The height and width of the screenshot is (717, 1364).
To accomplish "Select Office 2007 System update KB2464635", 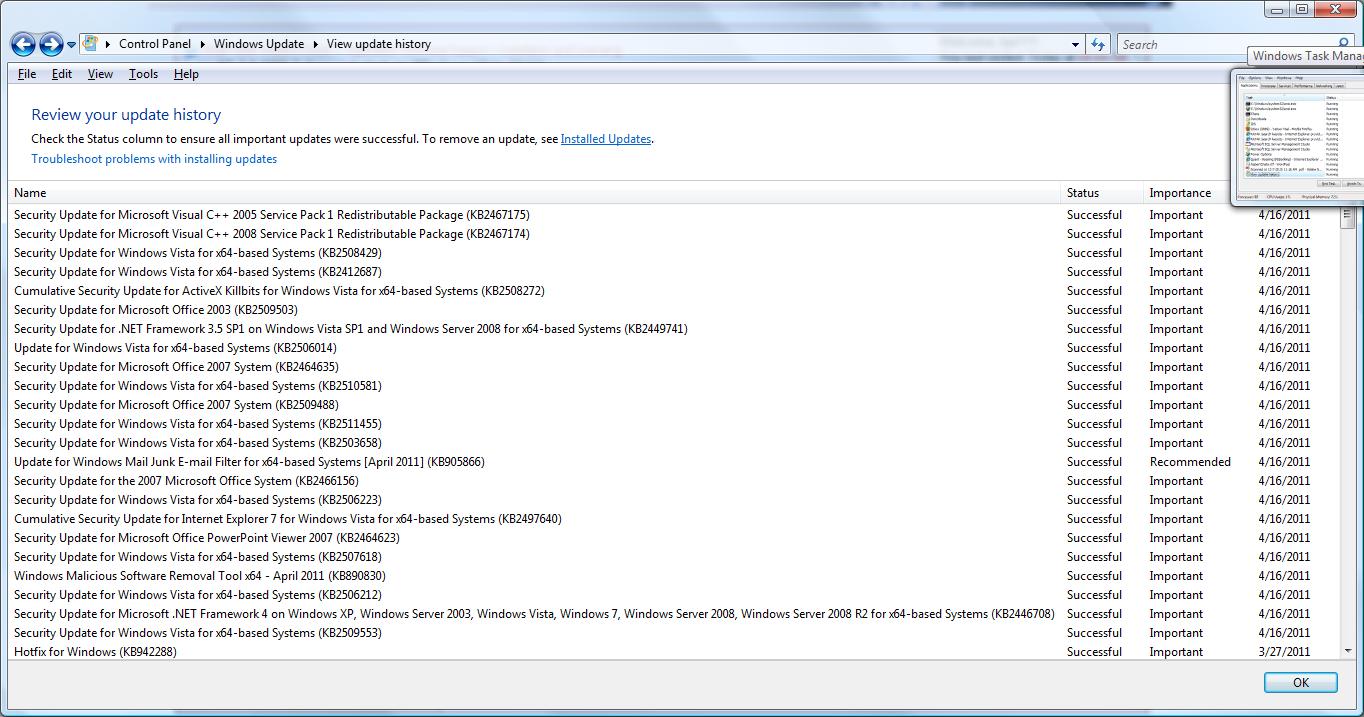I will [x=674, y=367].
